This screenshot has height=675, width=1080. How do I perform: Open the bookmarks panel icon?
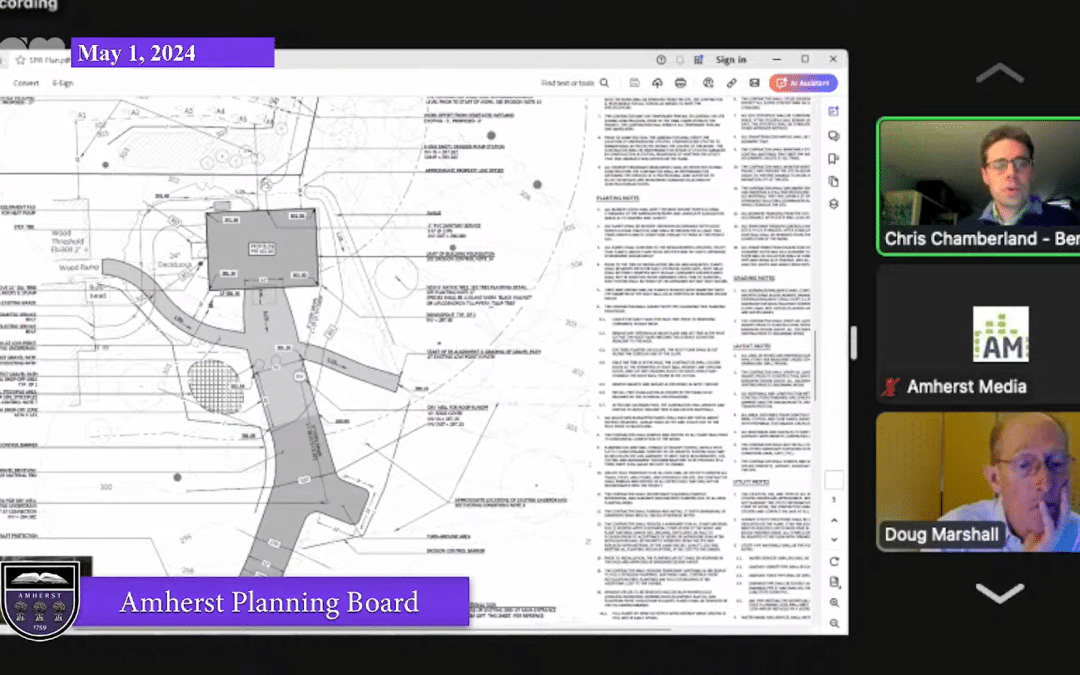pyautogui.click(x=833, y=158)
